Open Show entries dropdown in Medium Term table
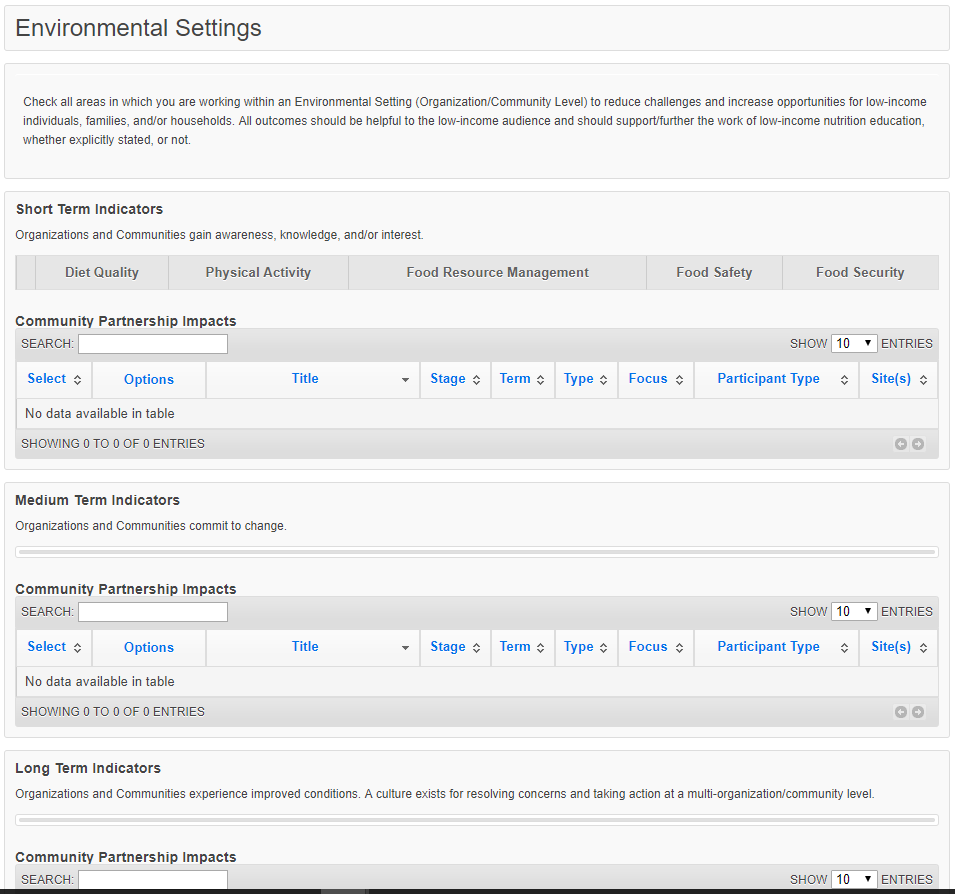Screen dimensions: 955x894 click(x=854, y=611)
